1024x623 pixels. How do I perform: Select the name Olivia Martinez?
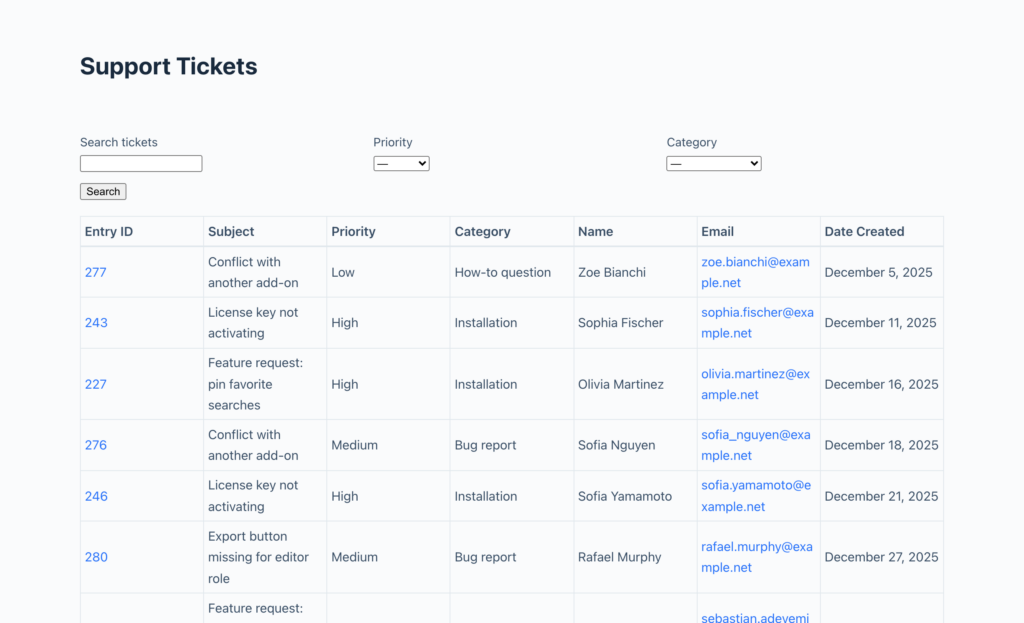[x=621, y=384]
